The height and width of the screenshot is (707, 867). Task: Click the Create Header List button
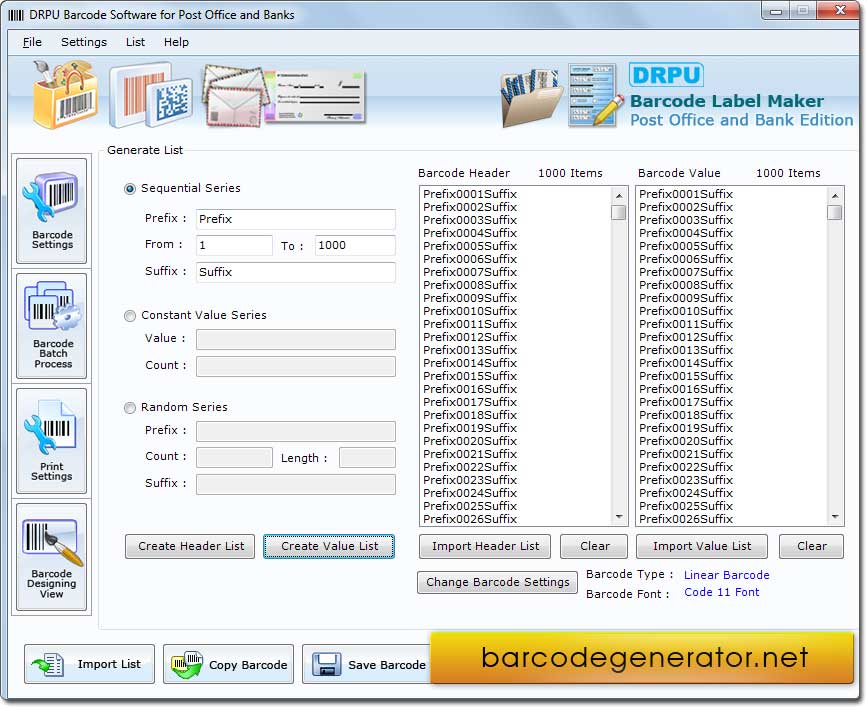(x=190, y=546)
